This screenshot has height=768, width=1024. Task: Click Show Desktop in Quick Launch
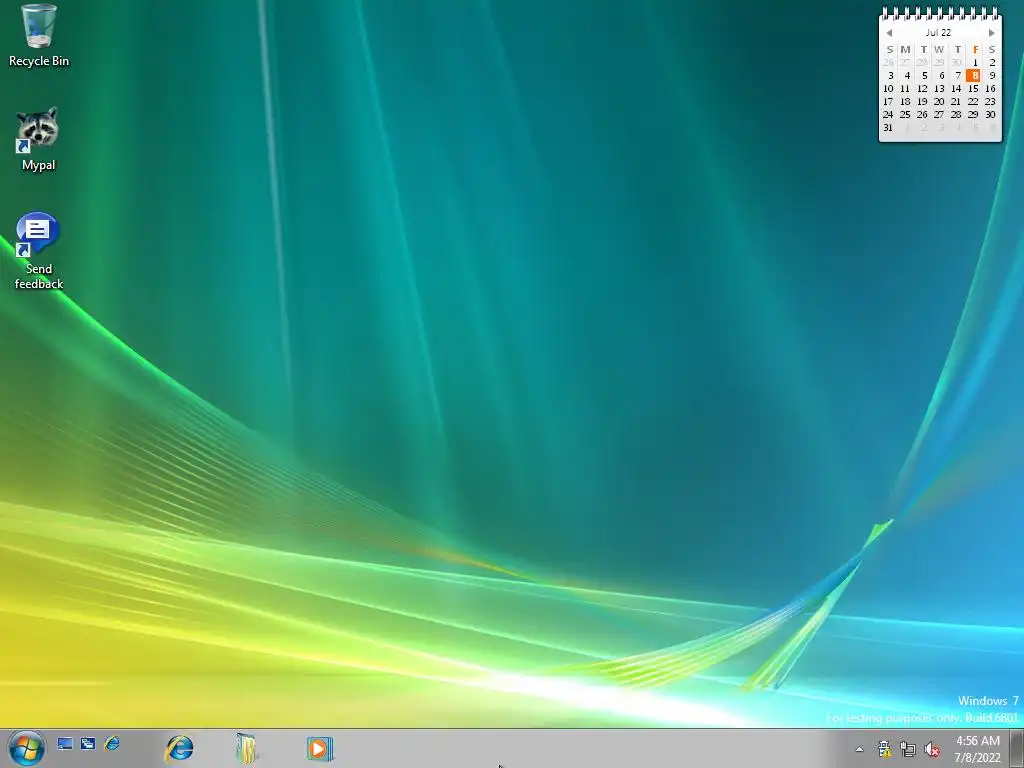(x=65, y=743)
